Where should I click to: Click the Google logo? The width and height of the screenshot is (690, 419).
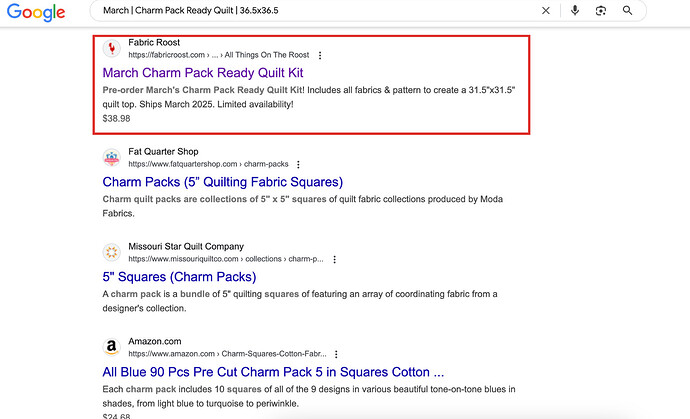(x=35, y=12)
